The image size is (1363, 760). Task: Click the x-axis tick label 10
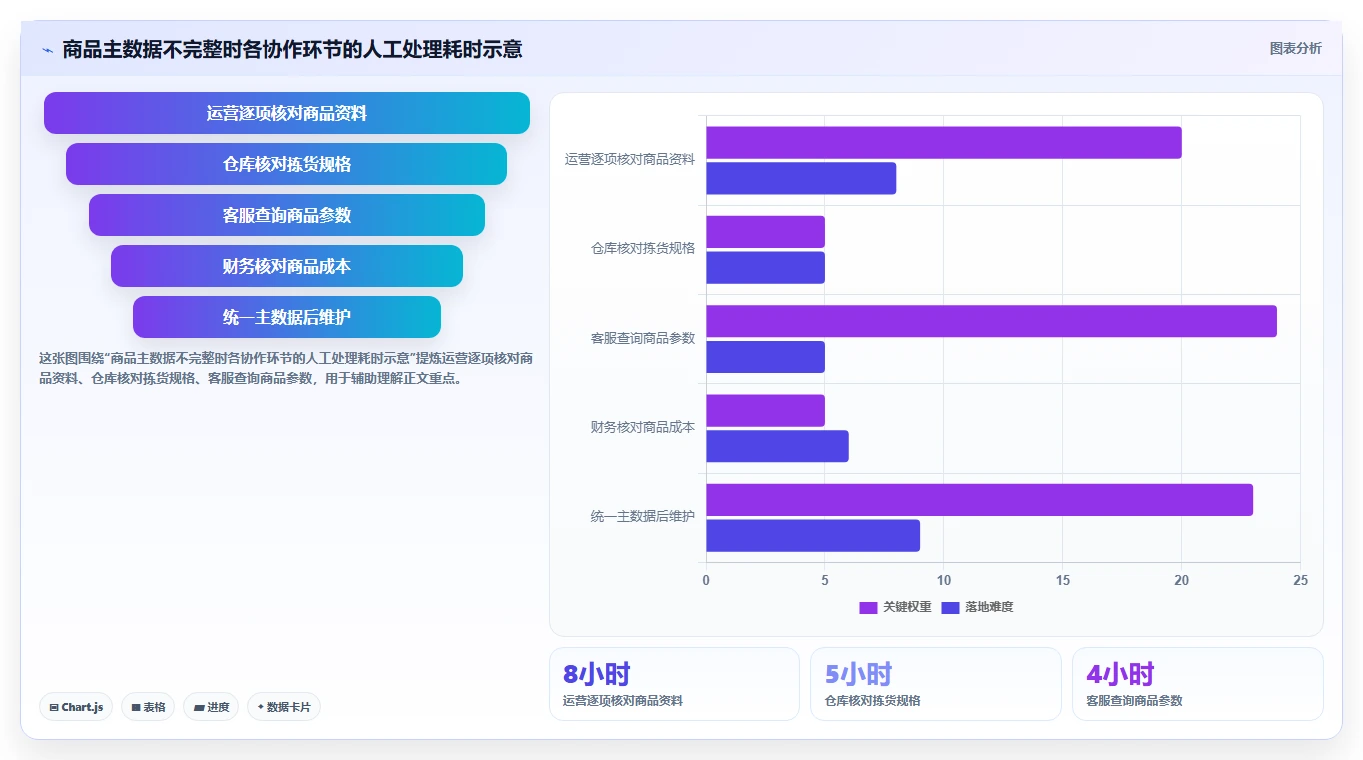[x=943, y=580]
